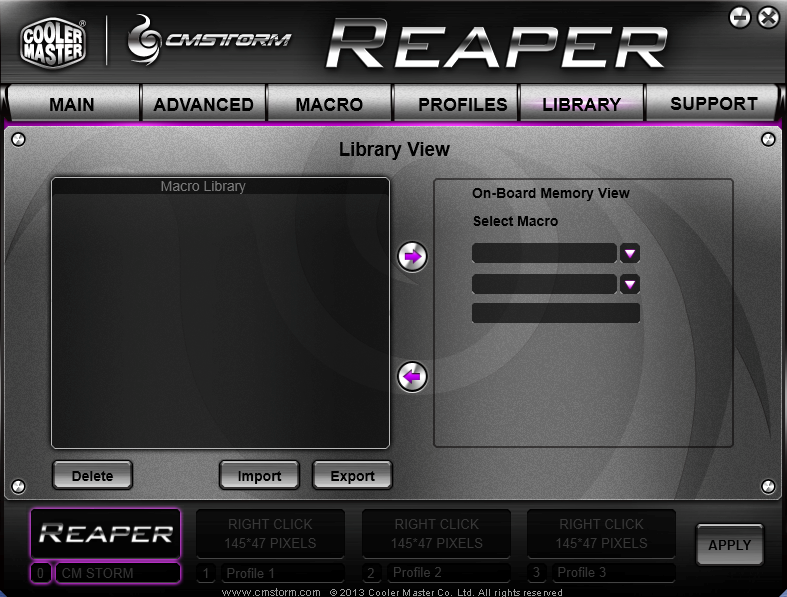Screen dimensions: 787x597
Task: Click the Library View heading
Action: tap(394, 149)
